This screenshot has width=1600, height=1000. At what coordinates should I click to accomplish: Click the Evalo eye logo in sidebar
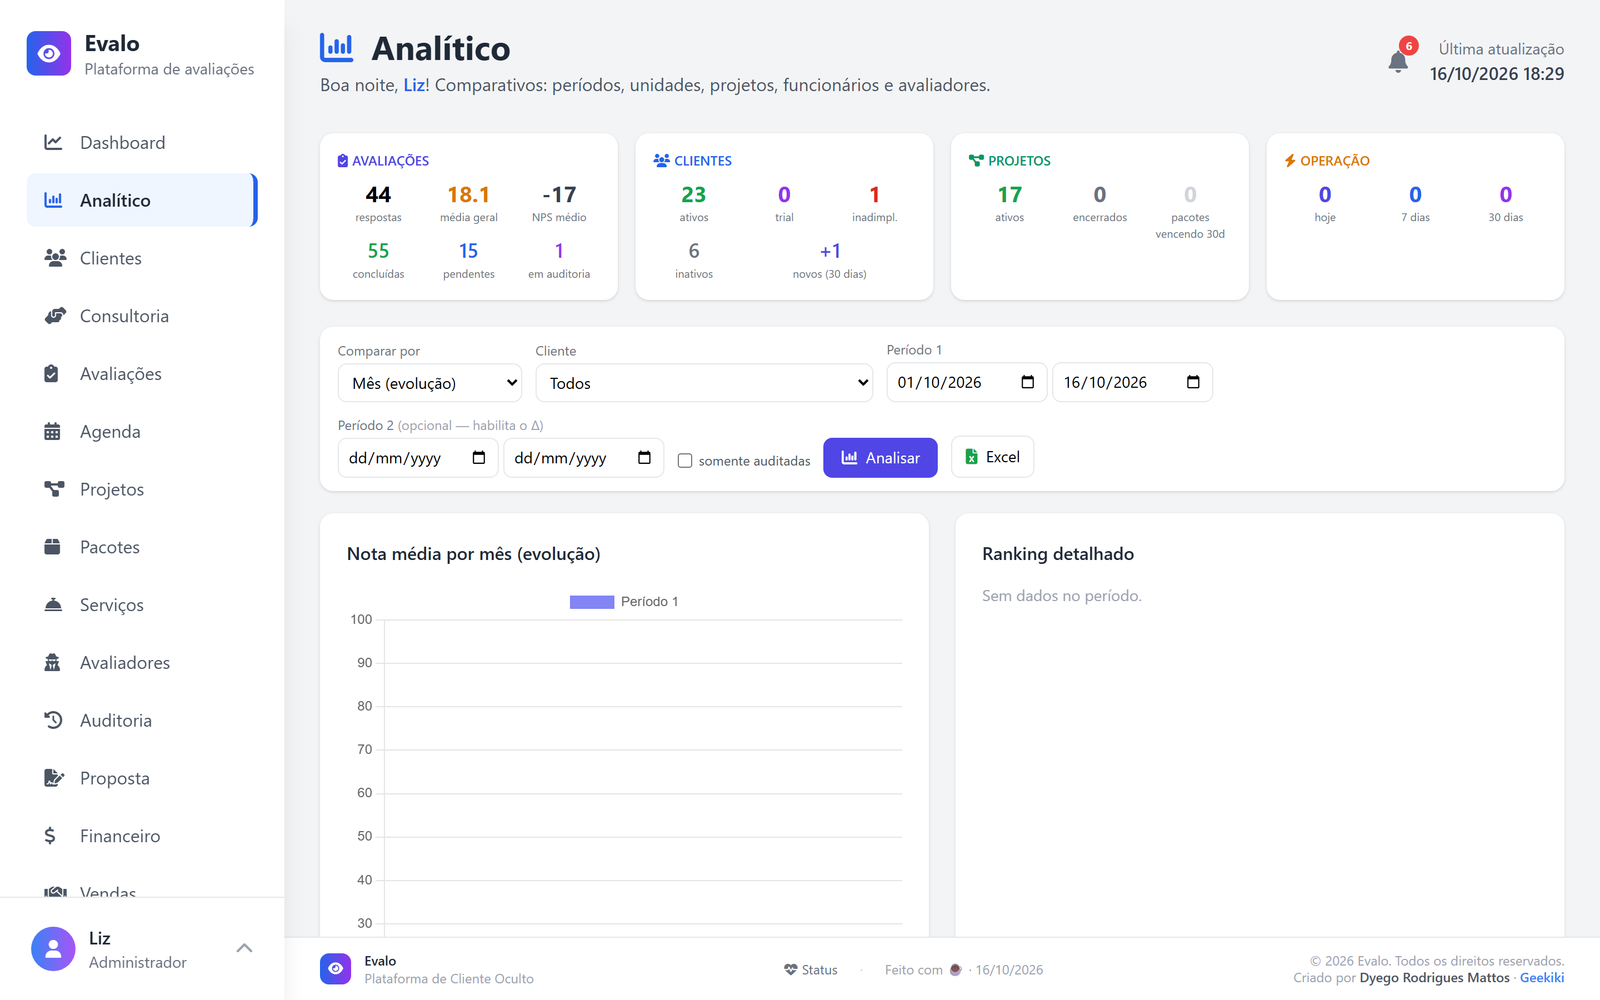click(x=49, y=54)
